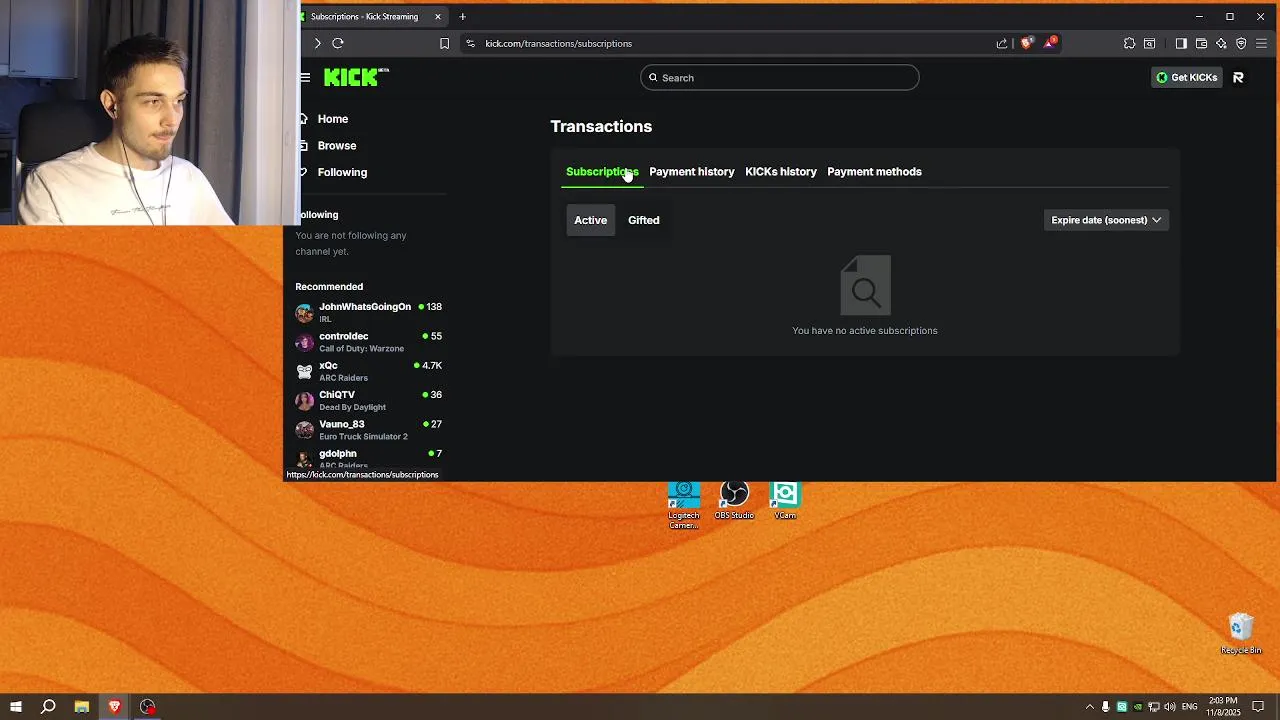
Task: Click the volume icon in system tray
Action: tap(1170, 707)
